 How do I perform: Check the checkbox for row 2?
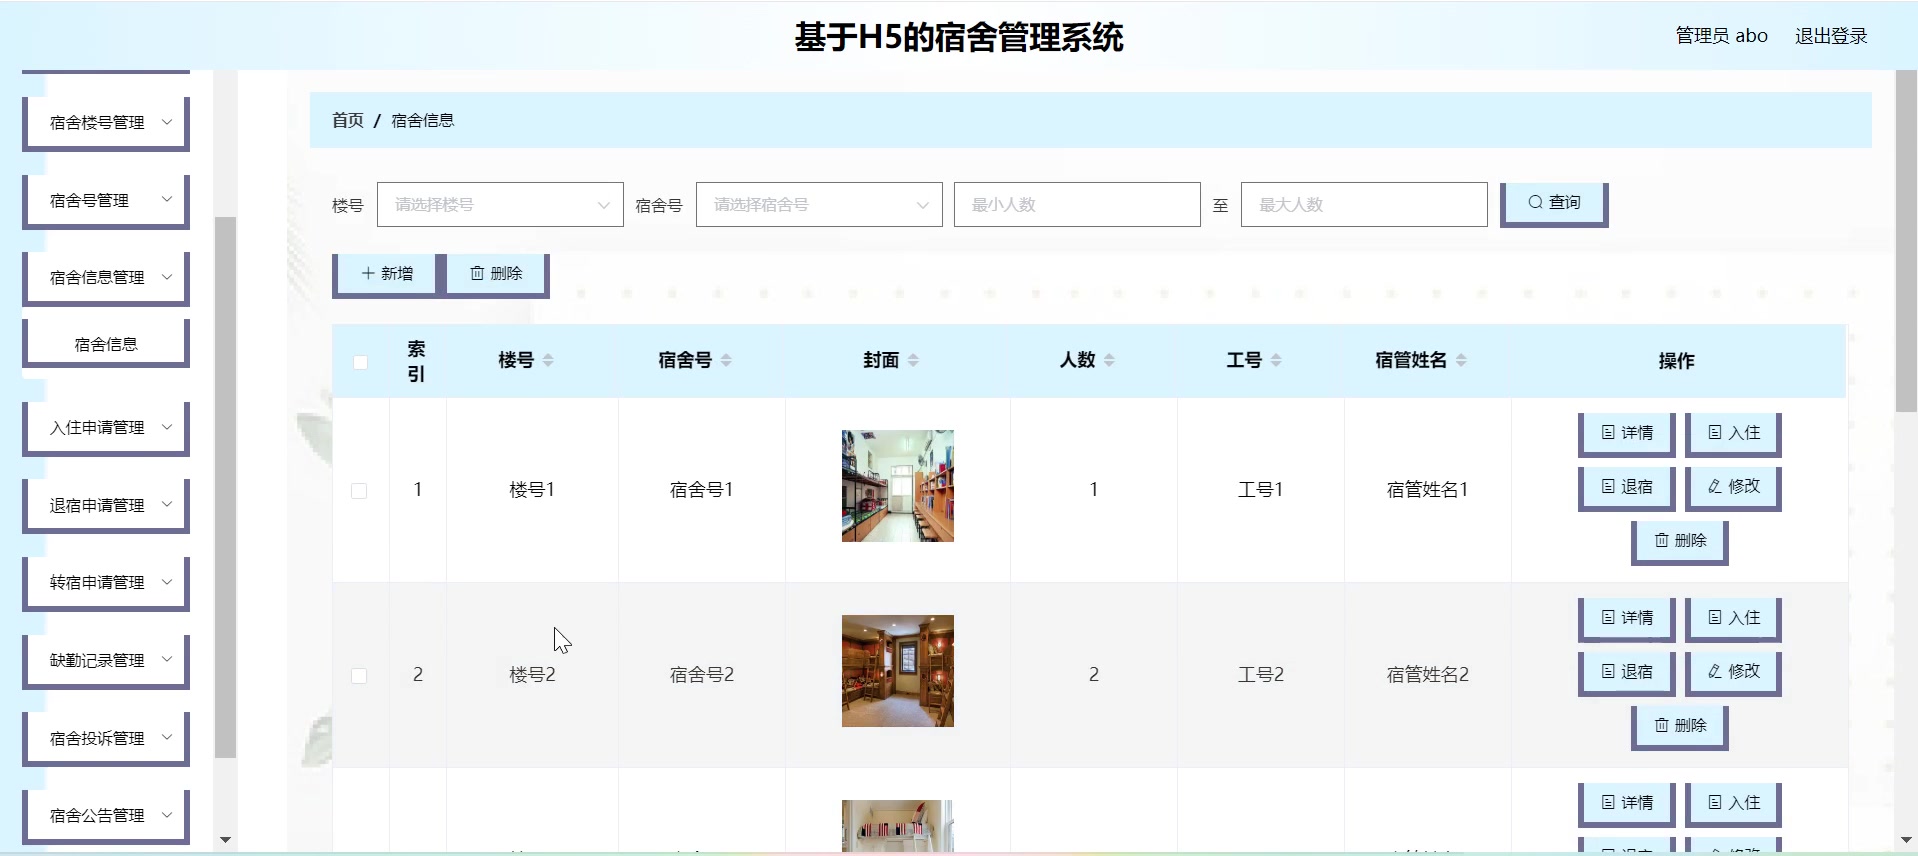359,676
